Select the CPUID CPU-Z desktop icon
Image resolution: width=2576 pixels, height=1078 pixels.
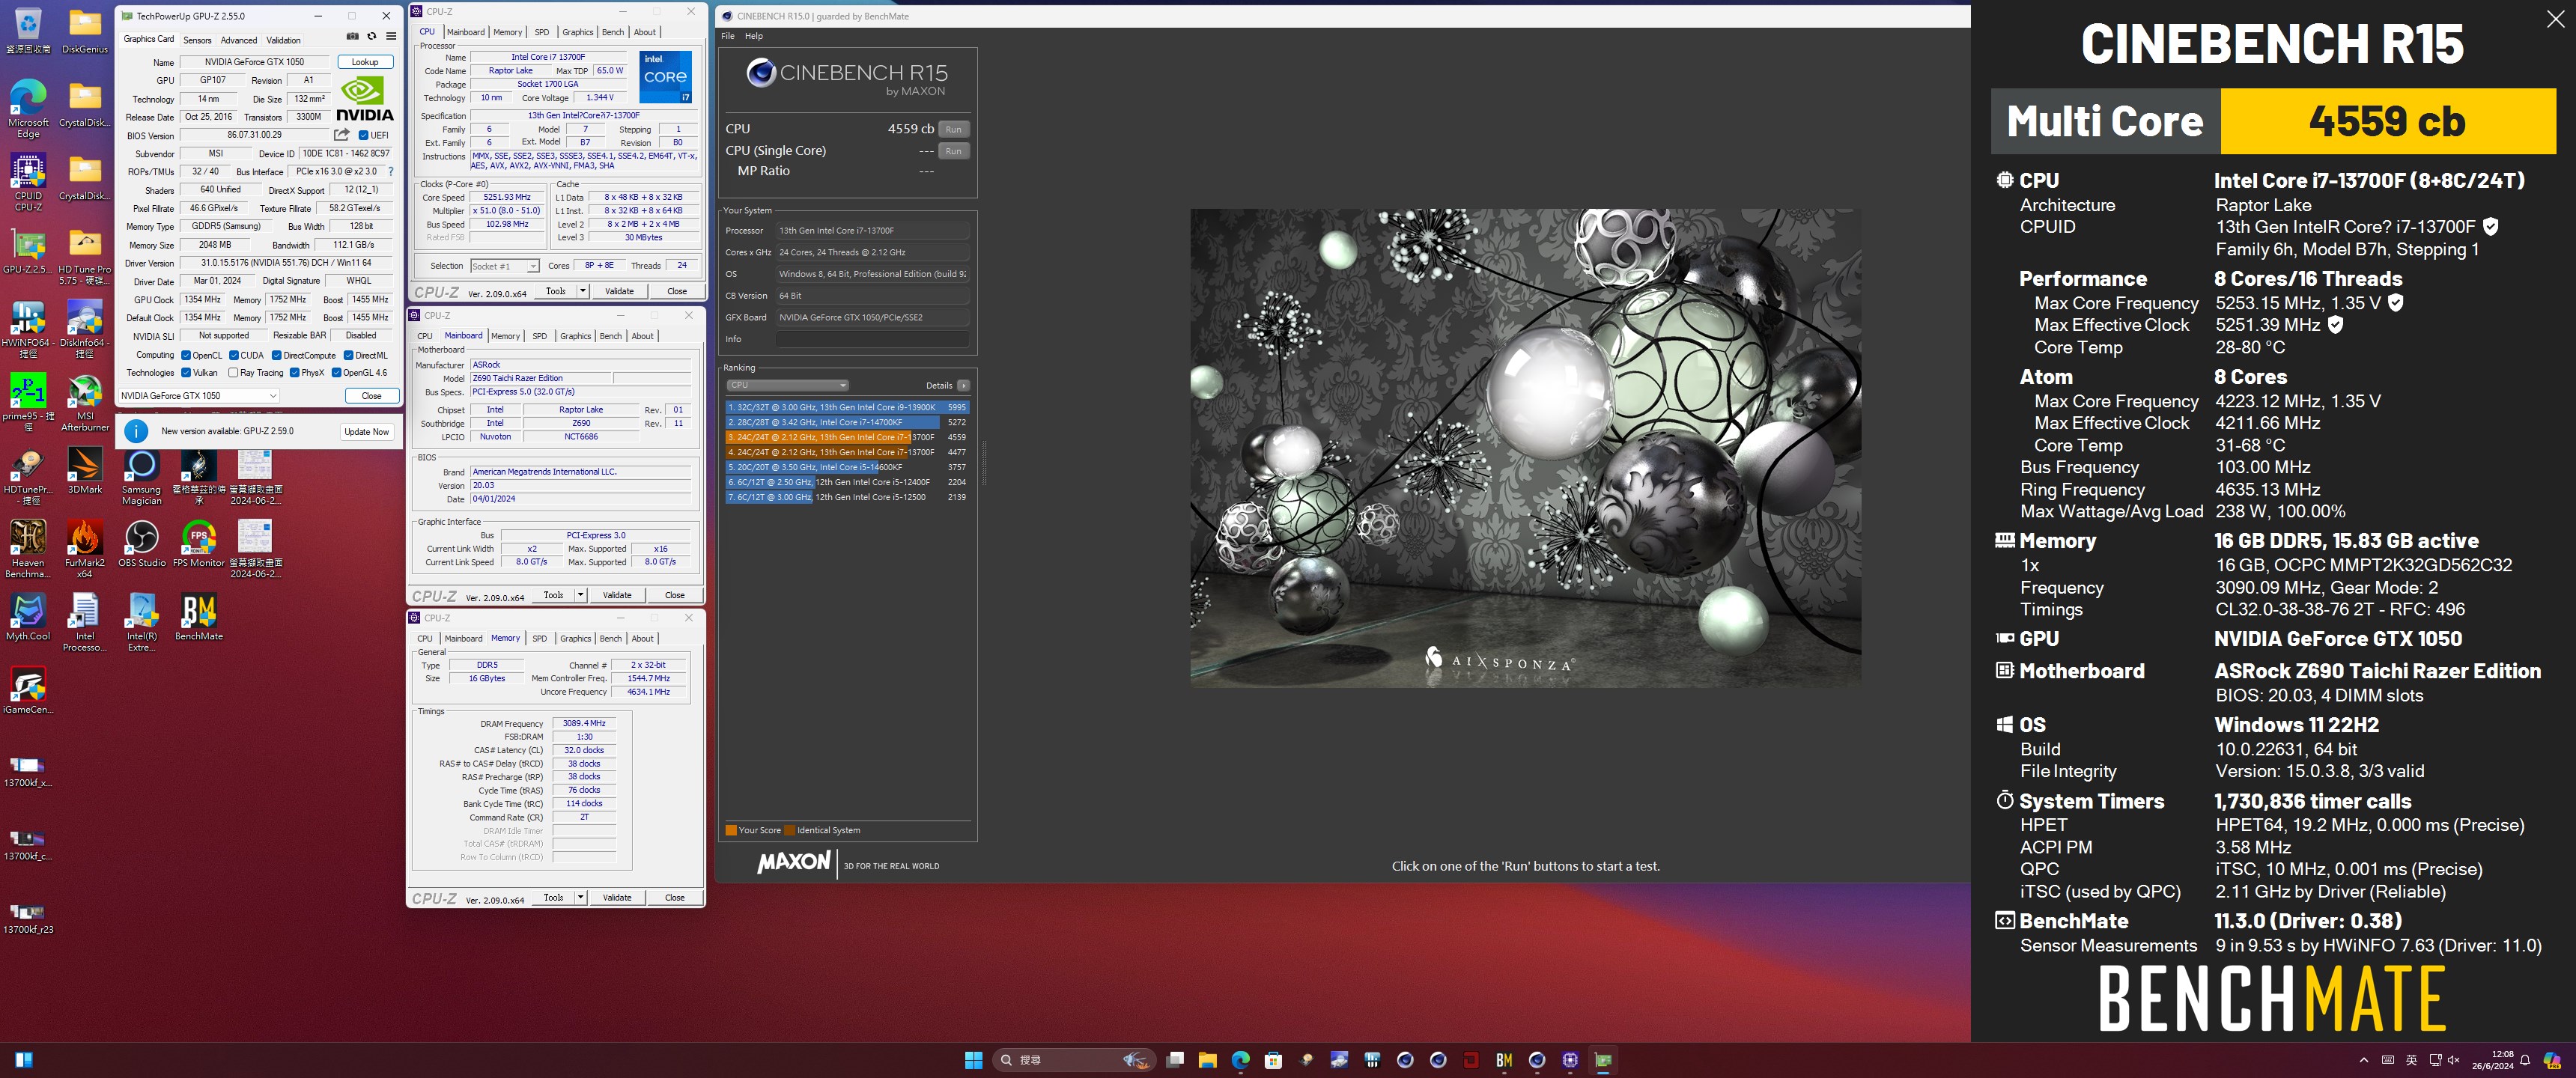click(28, 182)
